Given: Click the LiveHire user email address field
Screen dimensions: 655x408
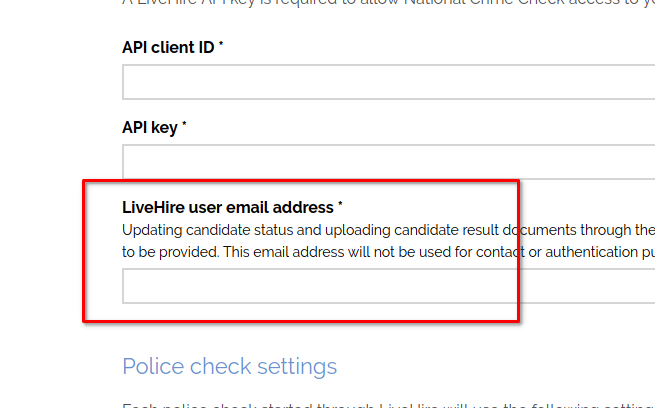Looking at the screenshot, I should (x=388, y=286).
